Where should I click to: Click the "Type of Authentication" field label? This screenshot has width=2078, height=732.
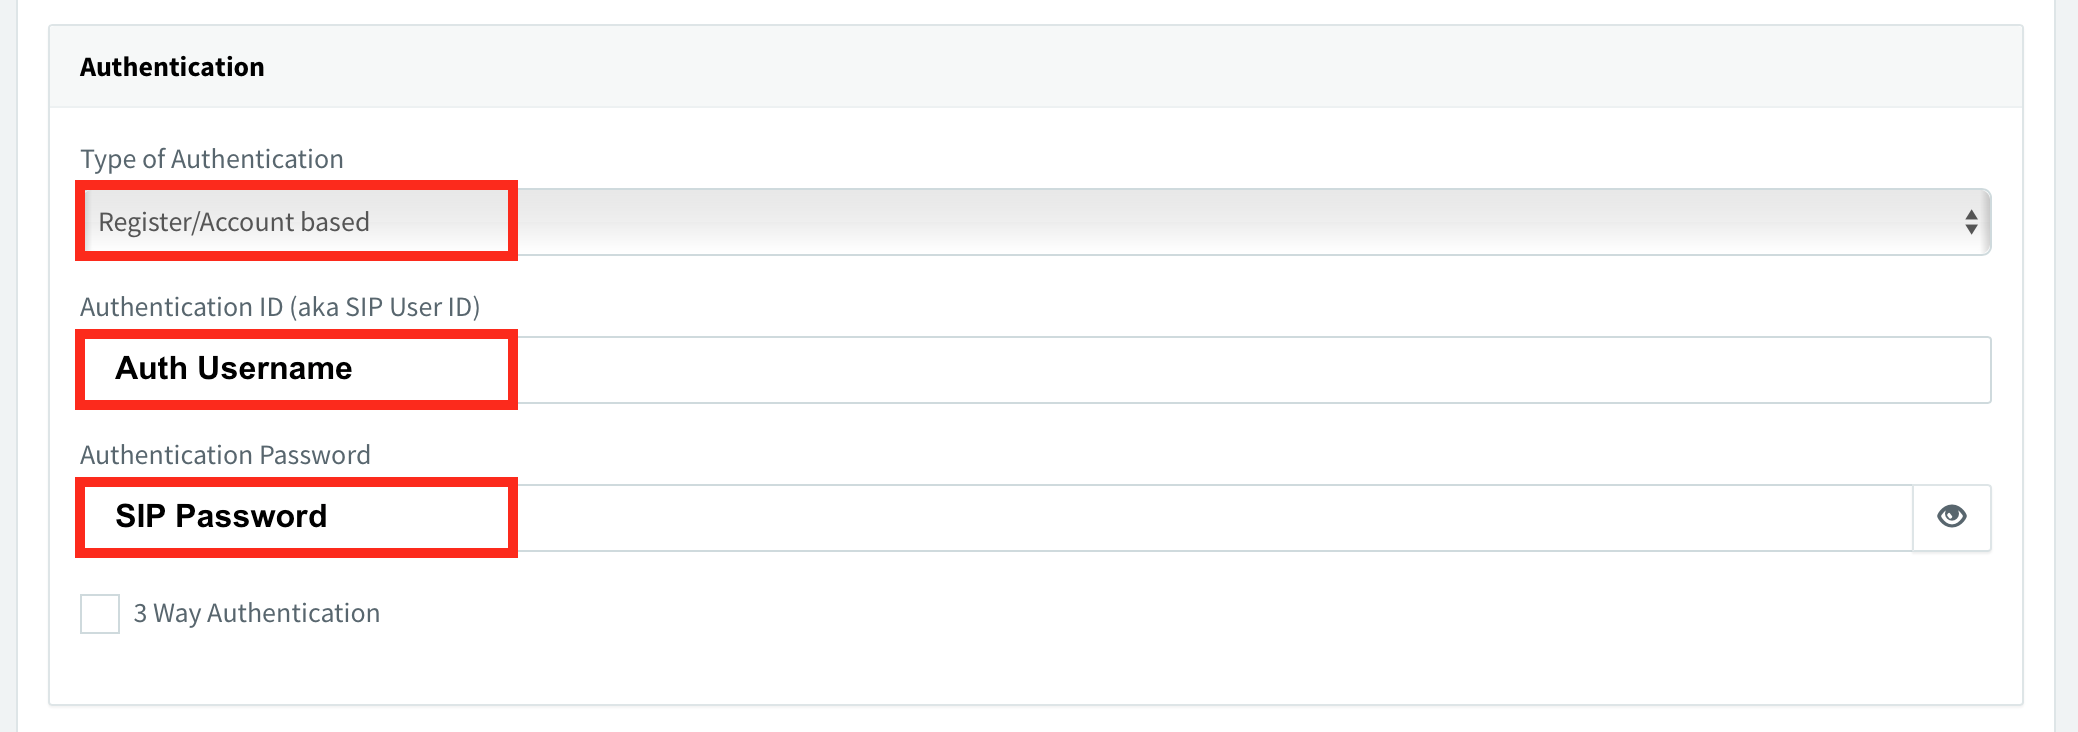tap(212, 159)
